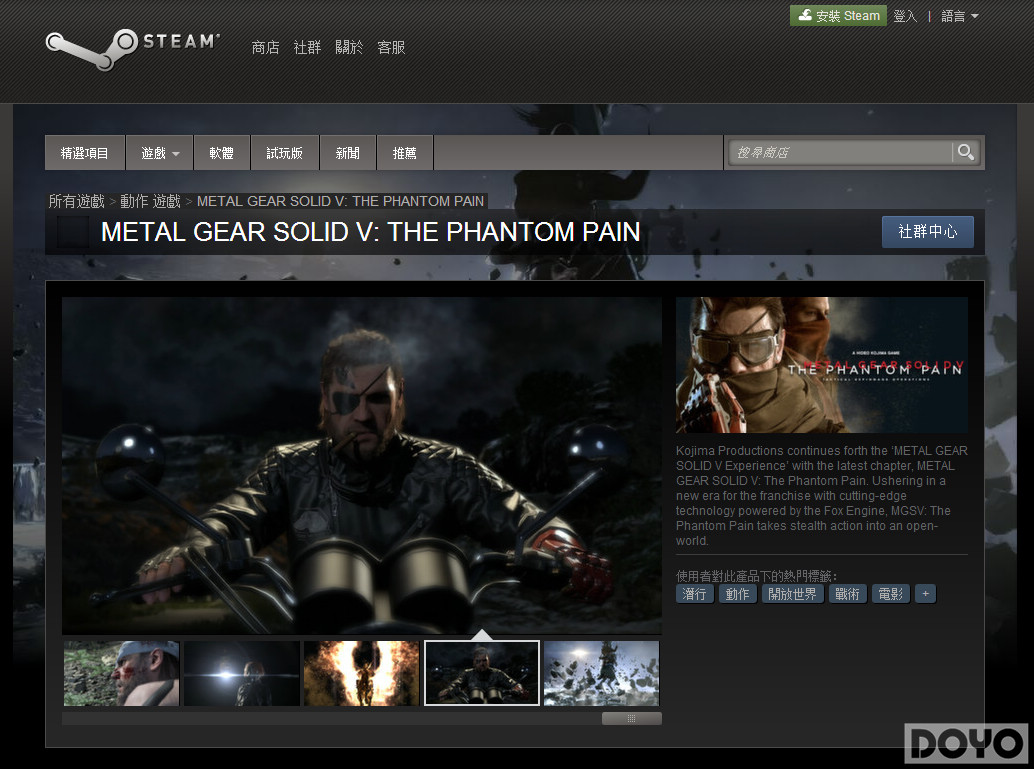Screen dimensions: 1034x769
Task: Select the 精選項目 featured tab
Action: tap(84, 153)
